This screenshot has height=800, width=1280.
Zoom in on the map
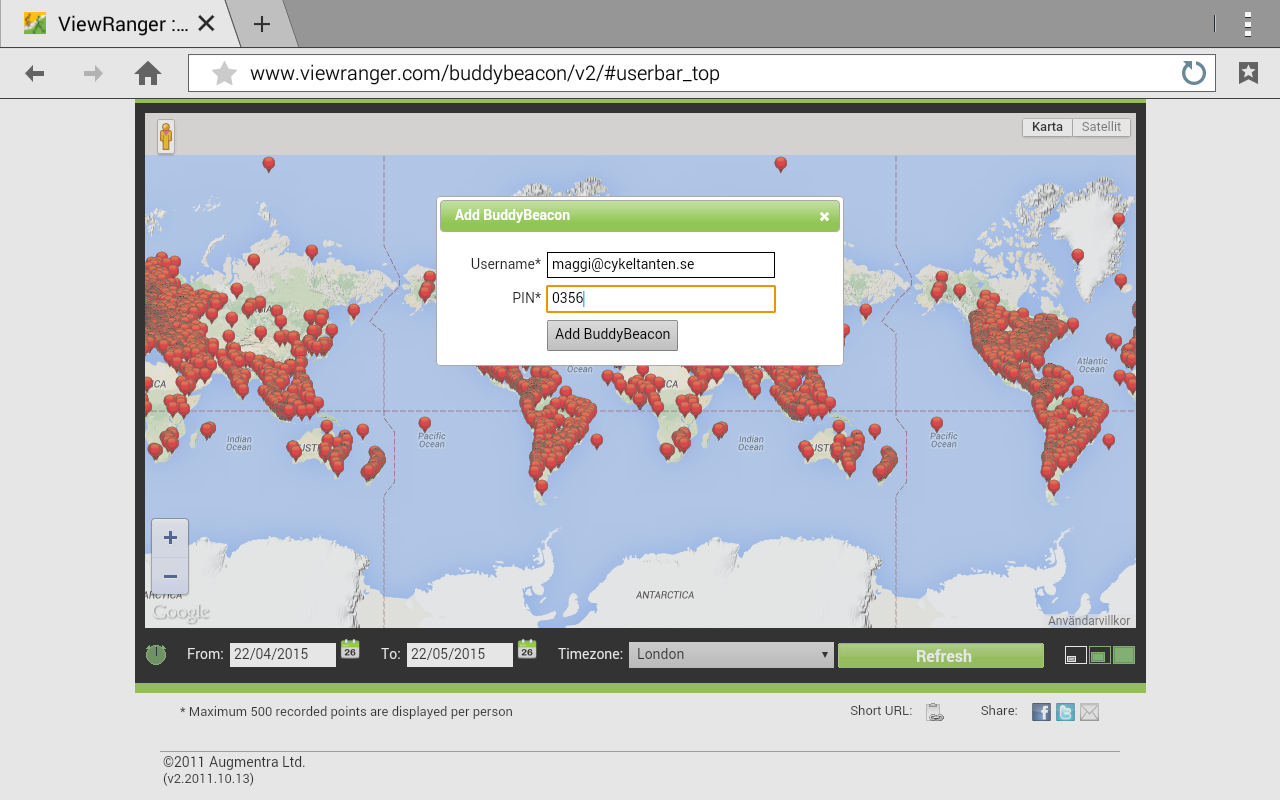(x=170, y=538)
